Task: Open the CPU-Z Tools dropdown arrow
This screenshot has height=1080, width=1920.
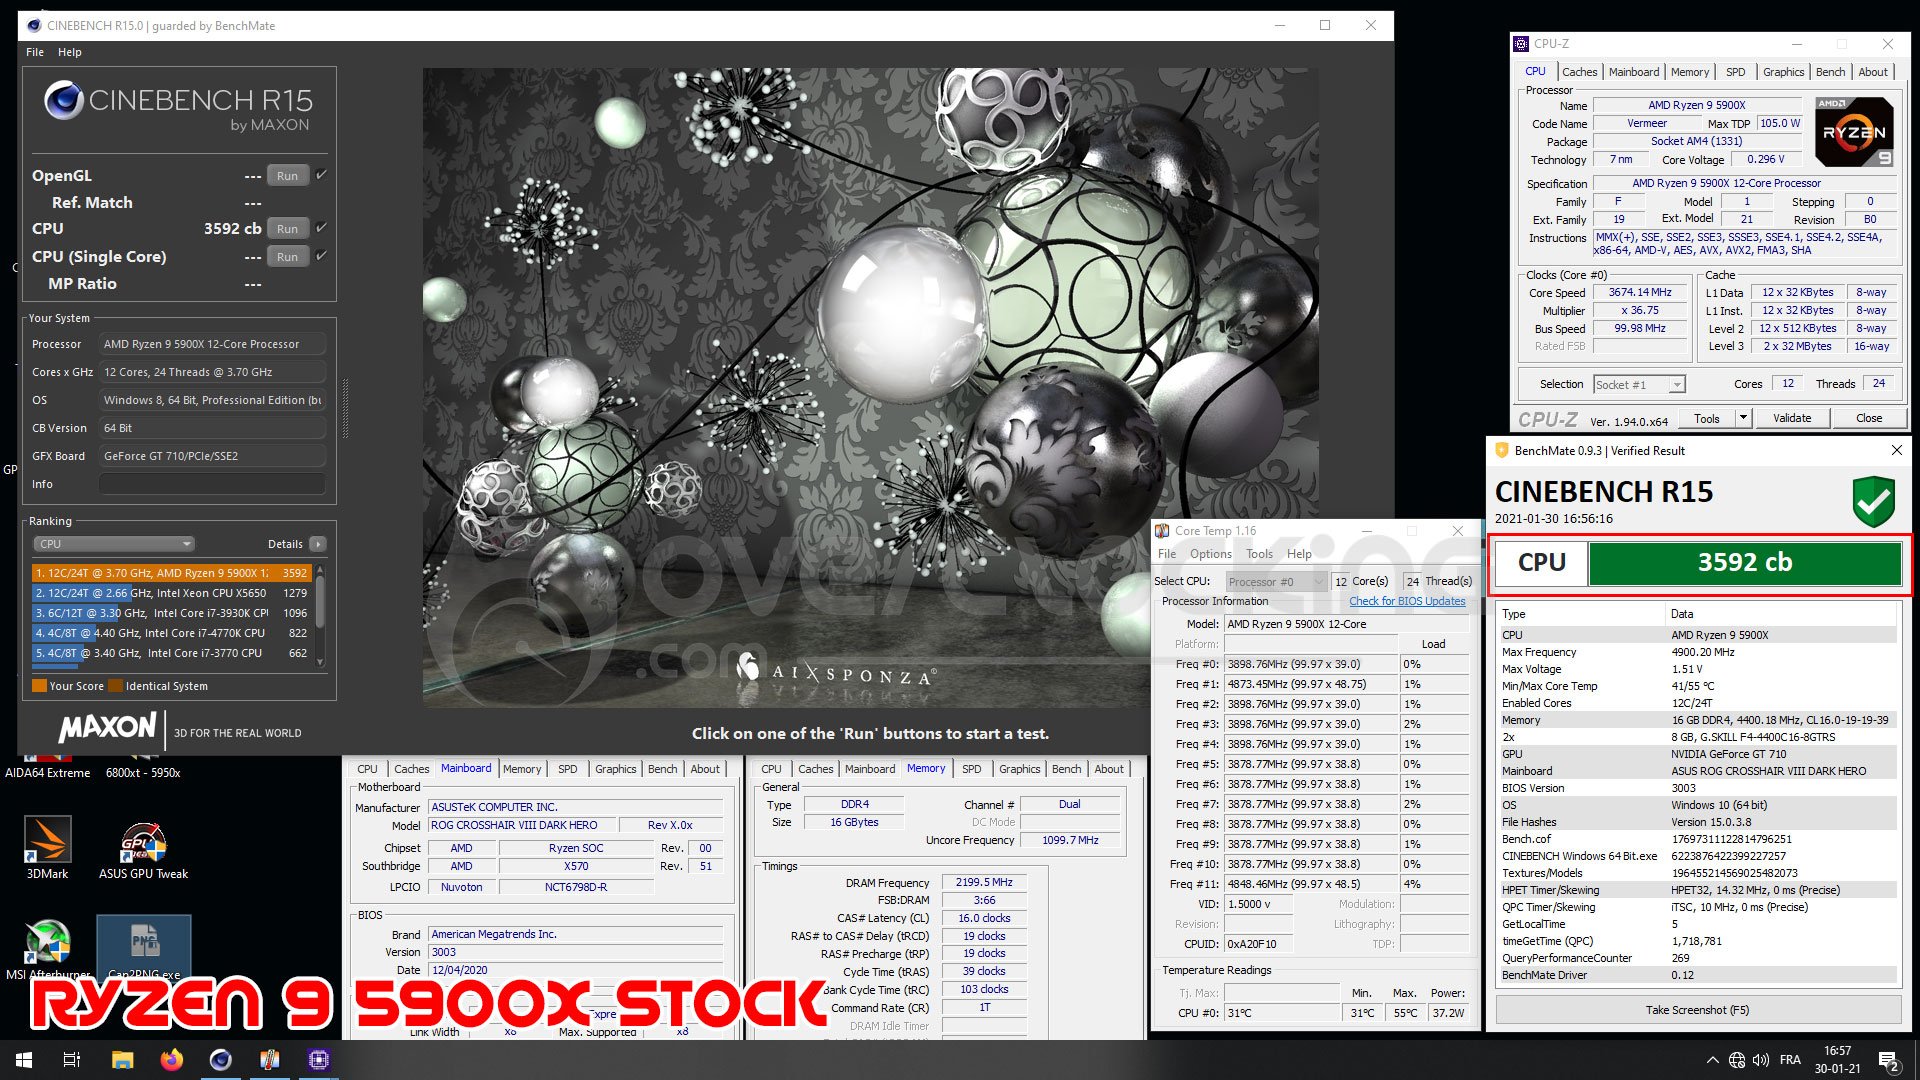Action: pos(1743,418)
